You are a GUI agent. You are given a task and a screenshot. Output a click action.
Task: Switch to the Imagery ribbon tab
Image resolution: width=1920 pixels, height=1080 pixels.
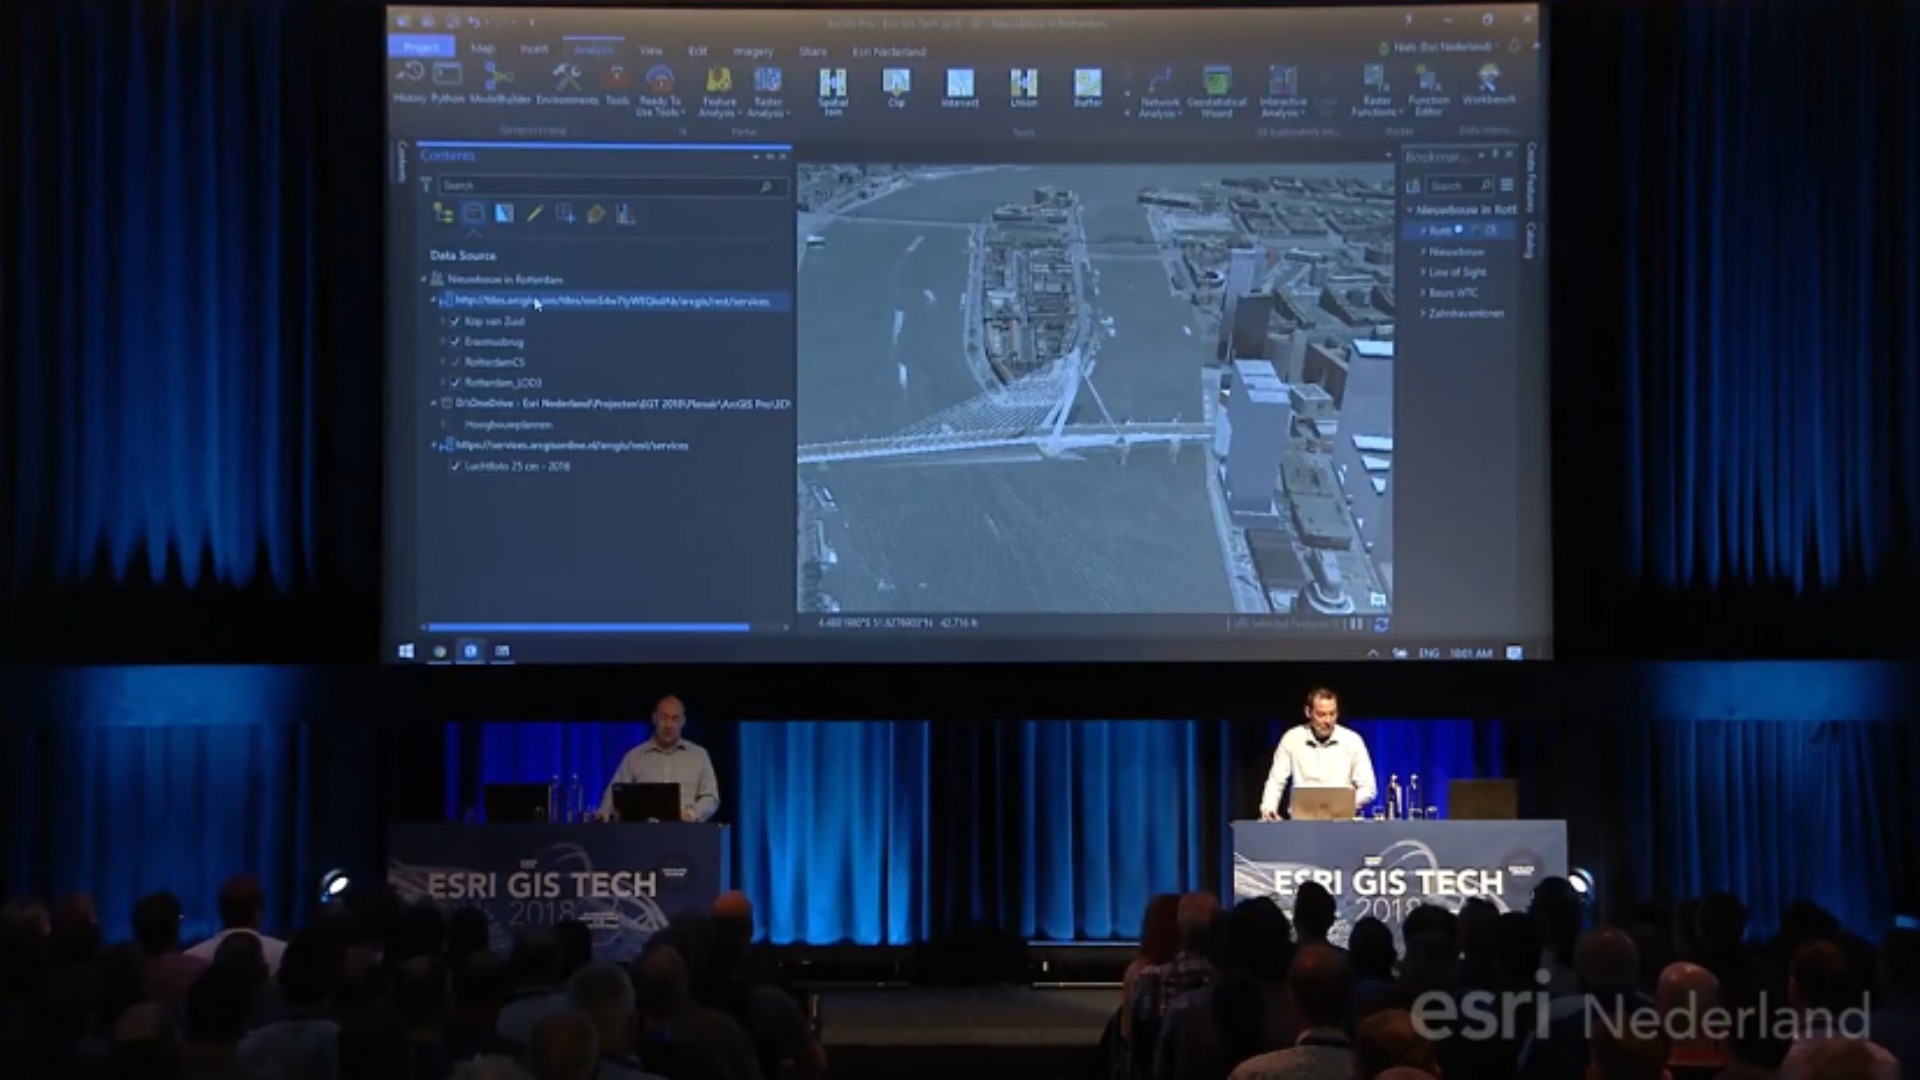click(753, 51)
